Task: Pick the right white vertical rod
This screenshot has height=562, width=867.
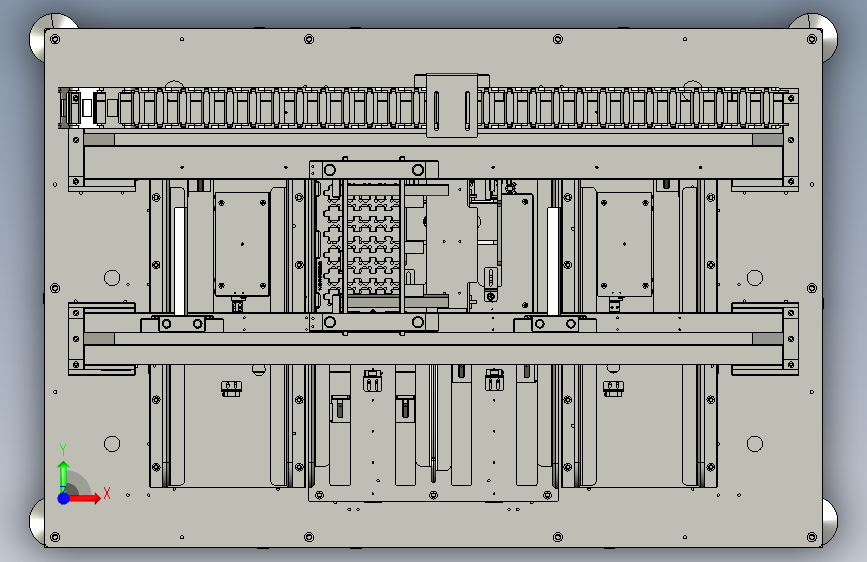Action: pos(553,261)
